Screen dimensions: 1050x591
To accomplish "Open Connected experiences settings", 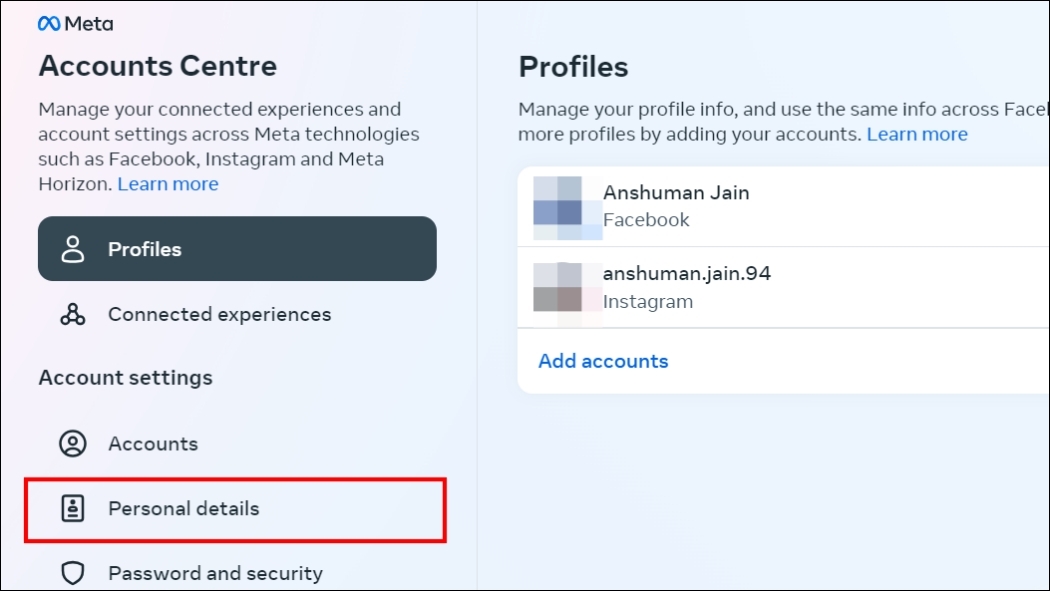I will point(221,314).
